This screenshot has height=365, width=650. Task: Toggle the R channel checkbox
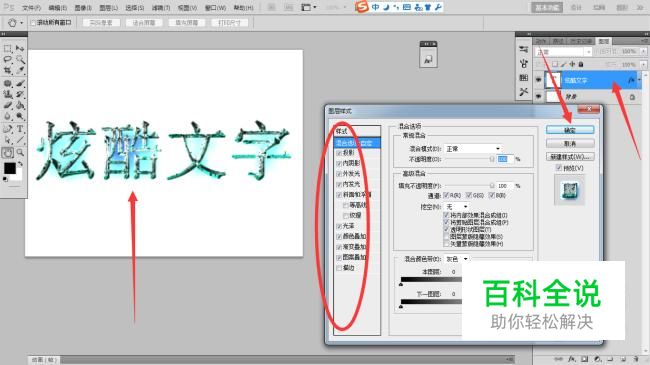(446, 195)
